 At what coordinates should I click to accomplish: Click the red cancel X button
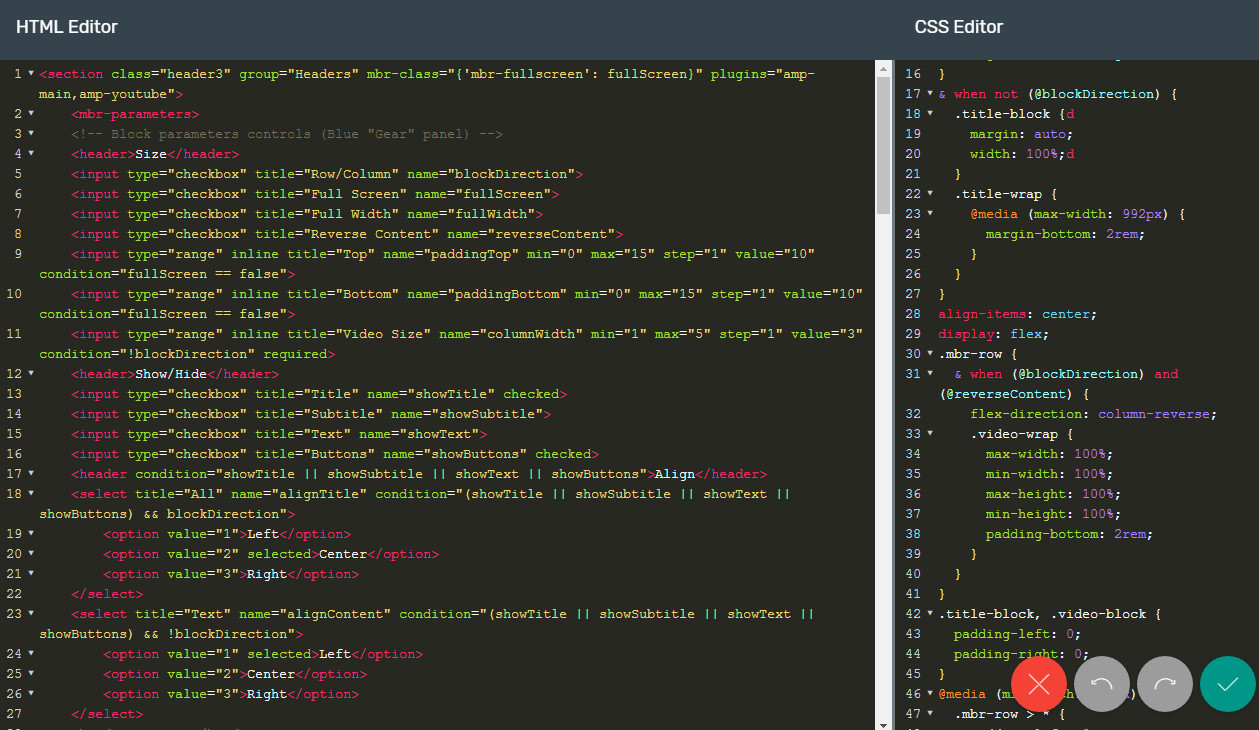(1039, 684)
